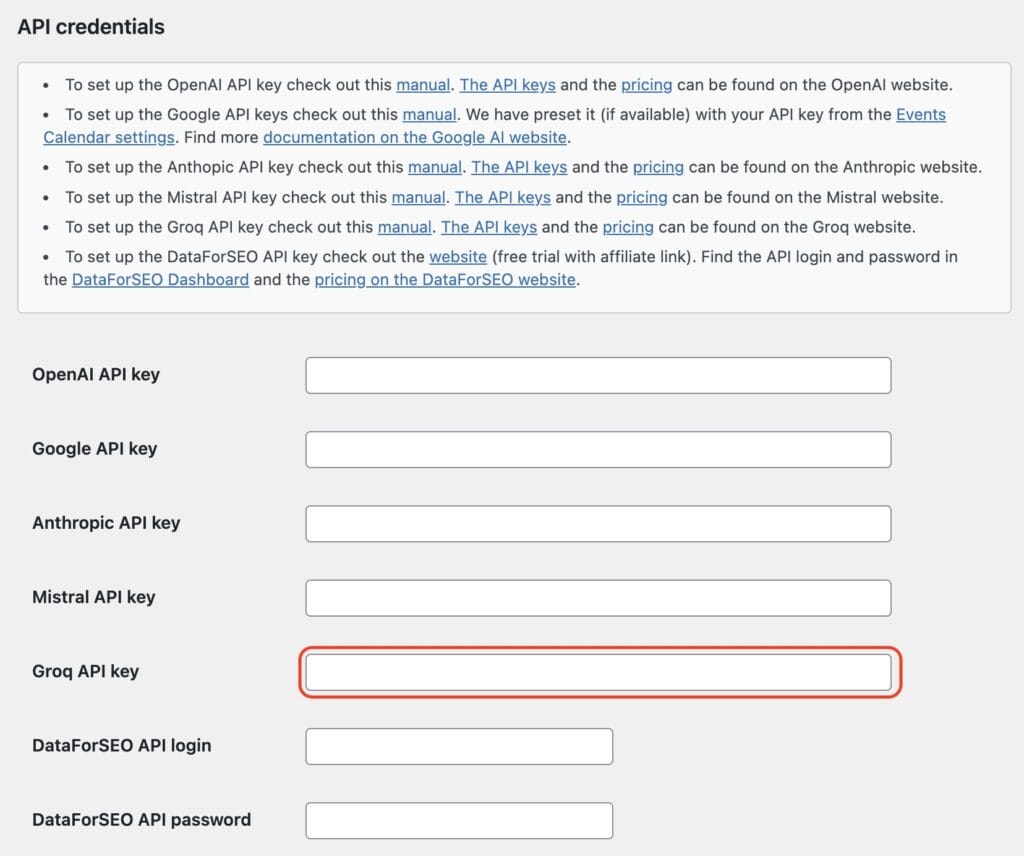This screenshot has width=1024, height=856.
Task: Open the Mistral pricing link
Action: pos(641,197)
